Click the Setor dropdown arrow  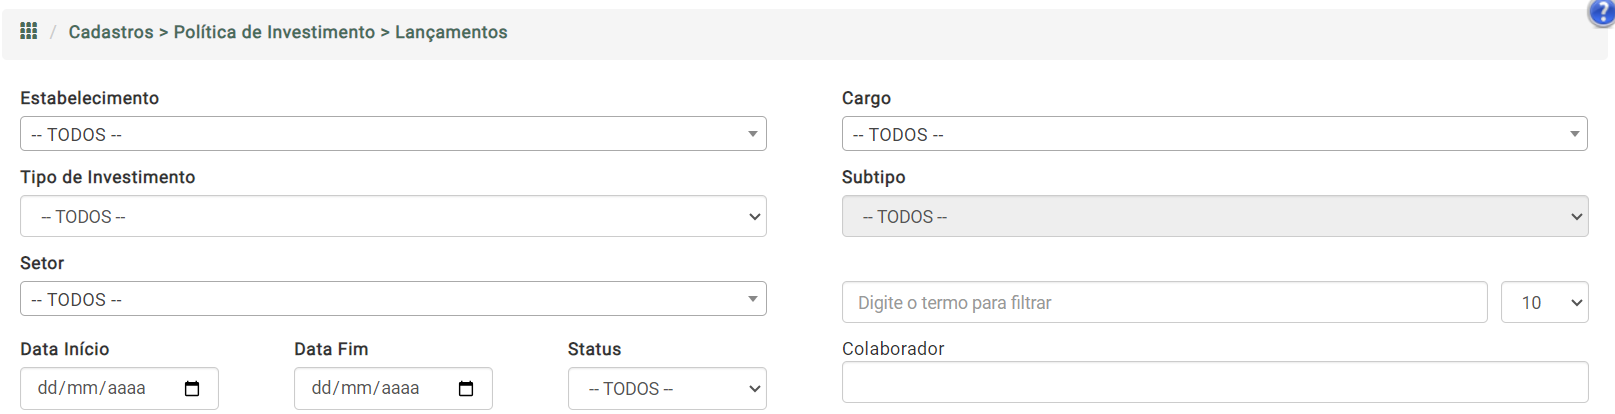753,299
